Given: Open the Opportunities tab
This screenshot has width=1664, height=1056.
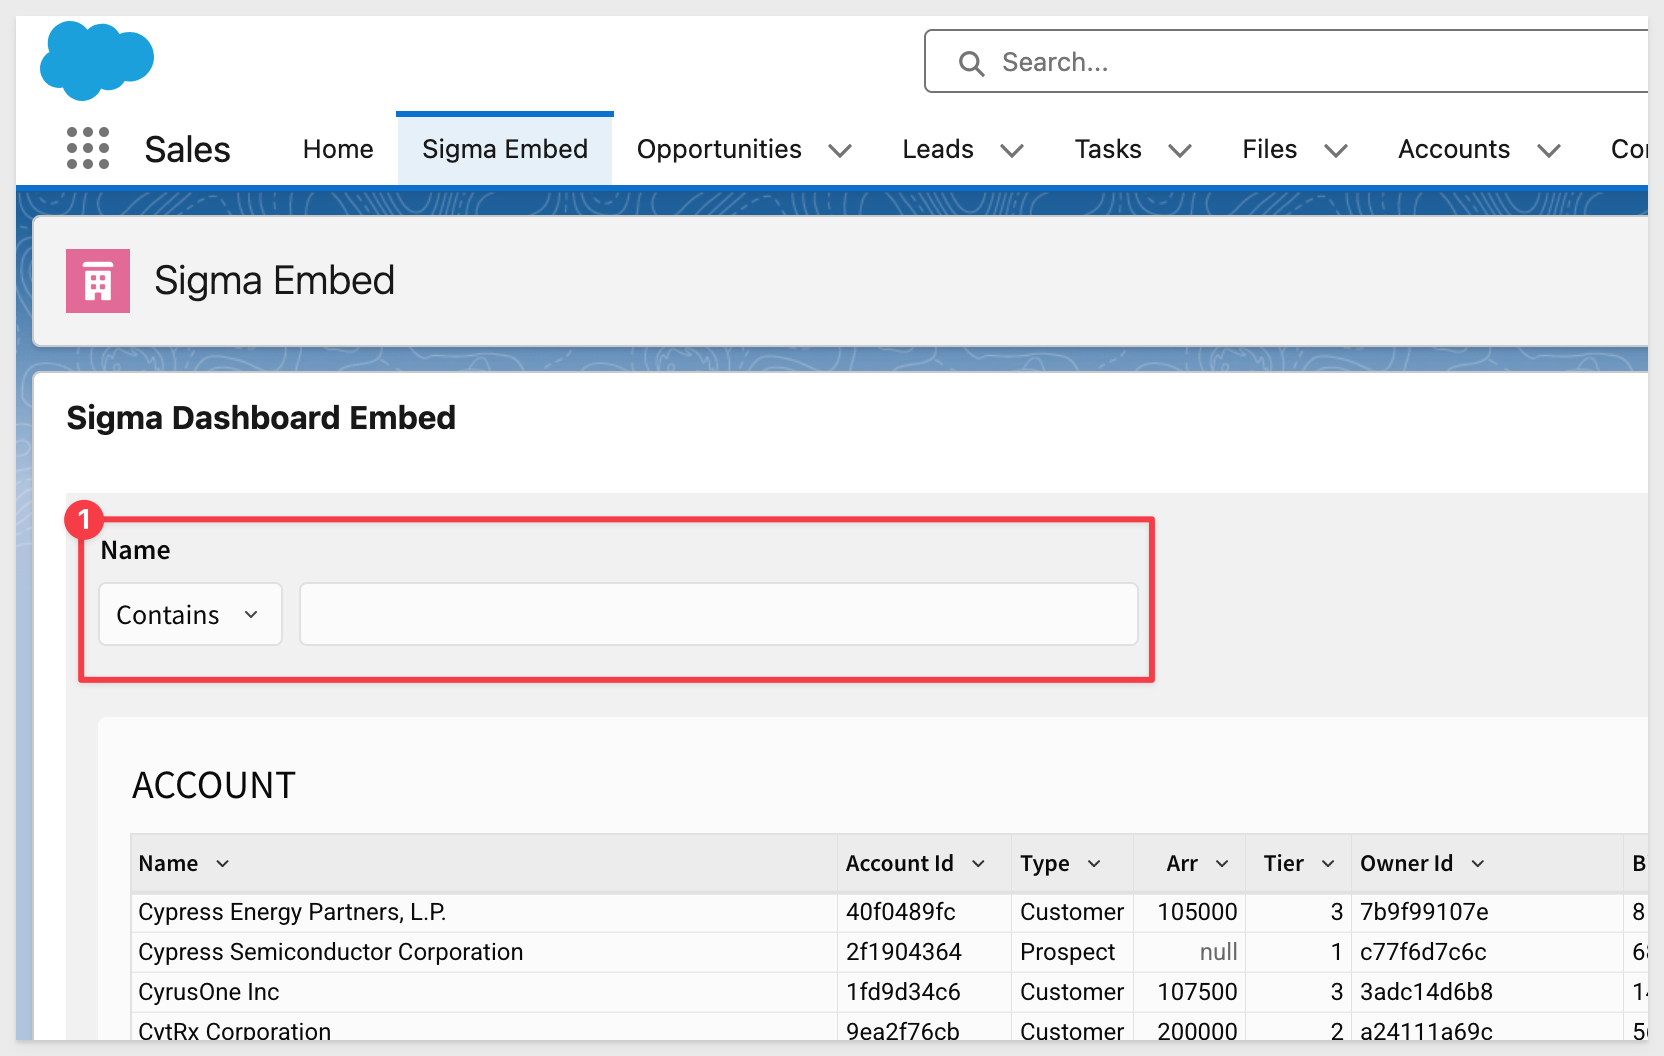Looking at the screenshot, I should click(719, 149).
